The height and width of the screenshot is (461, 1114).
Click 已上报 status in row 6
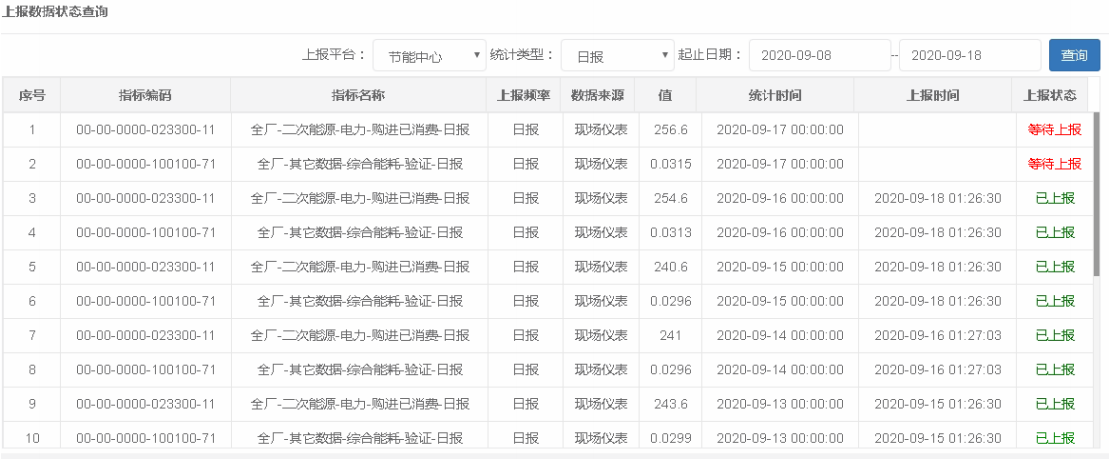point(1055,301)
